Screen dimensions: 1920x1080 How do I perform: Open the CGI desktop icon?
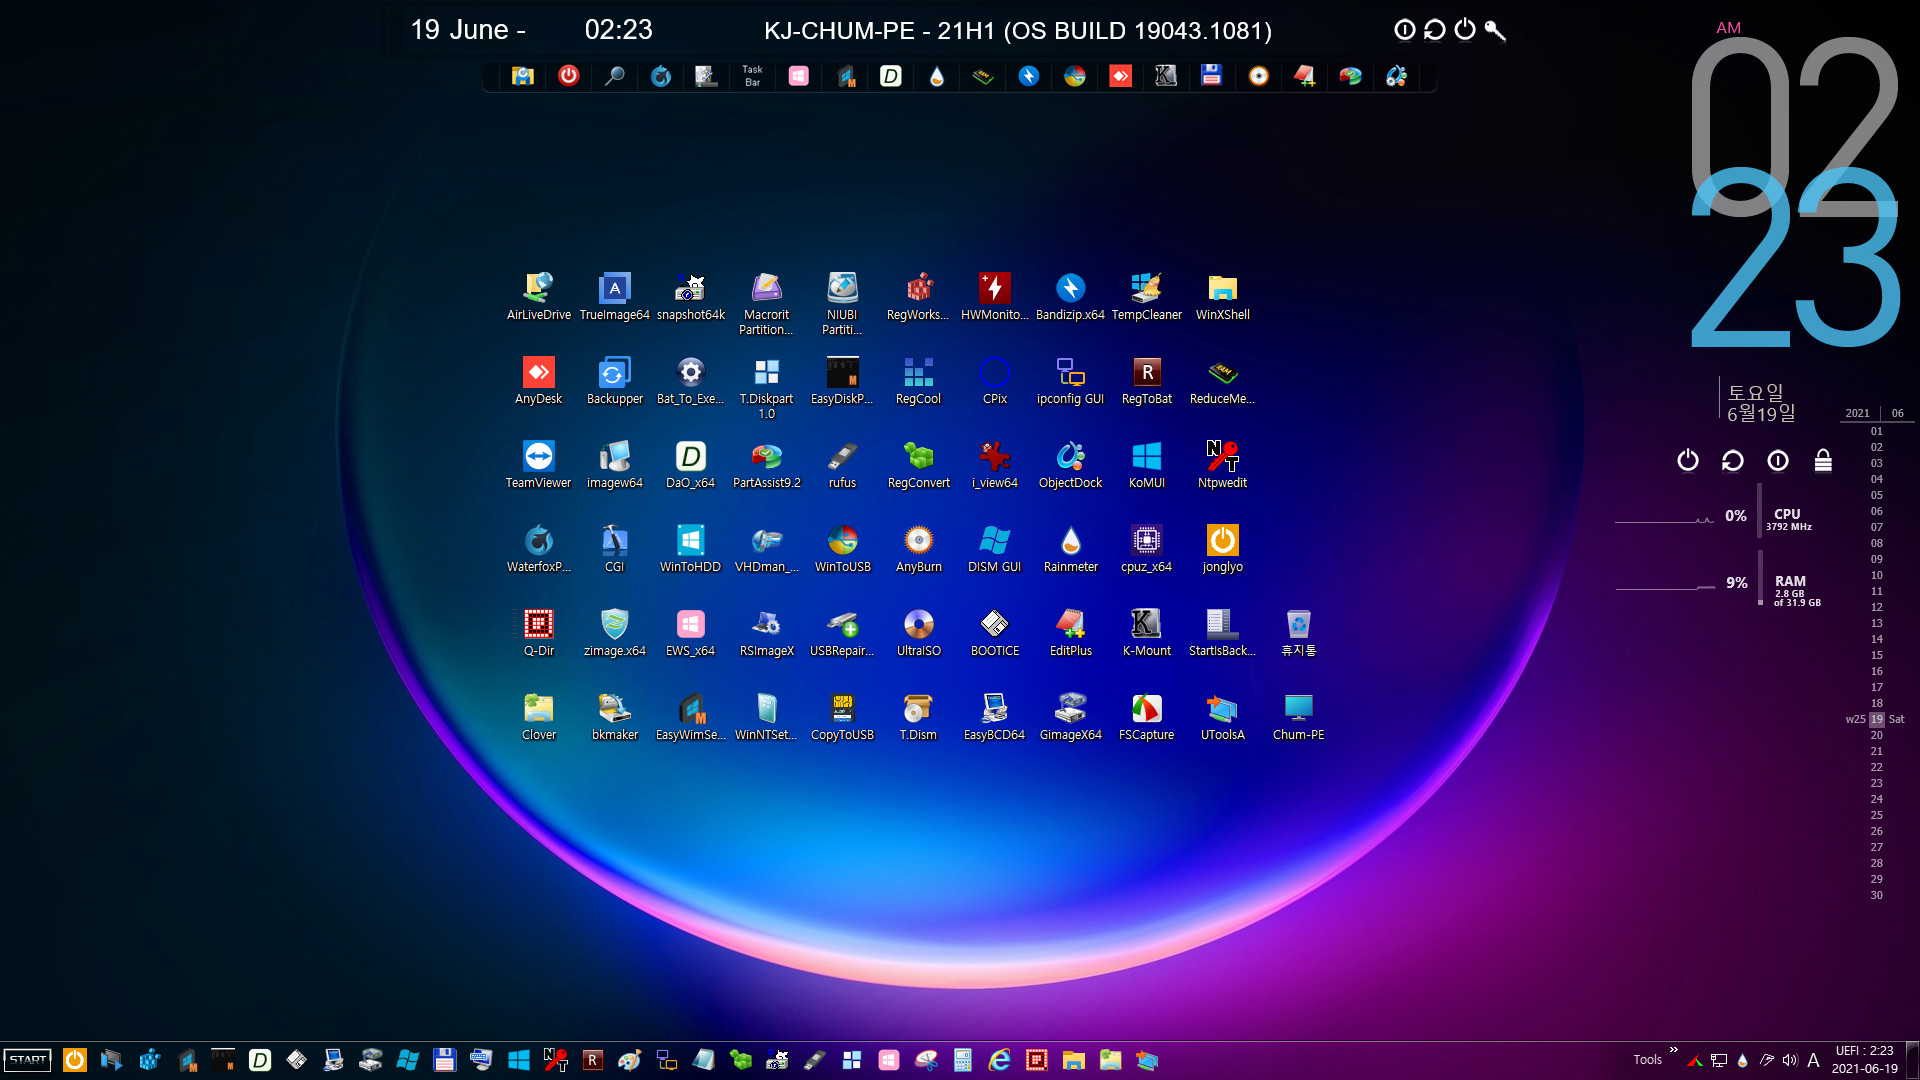tap(614, 549)
